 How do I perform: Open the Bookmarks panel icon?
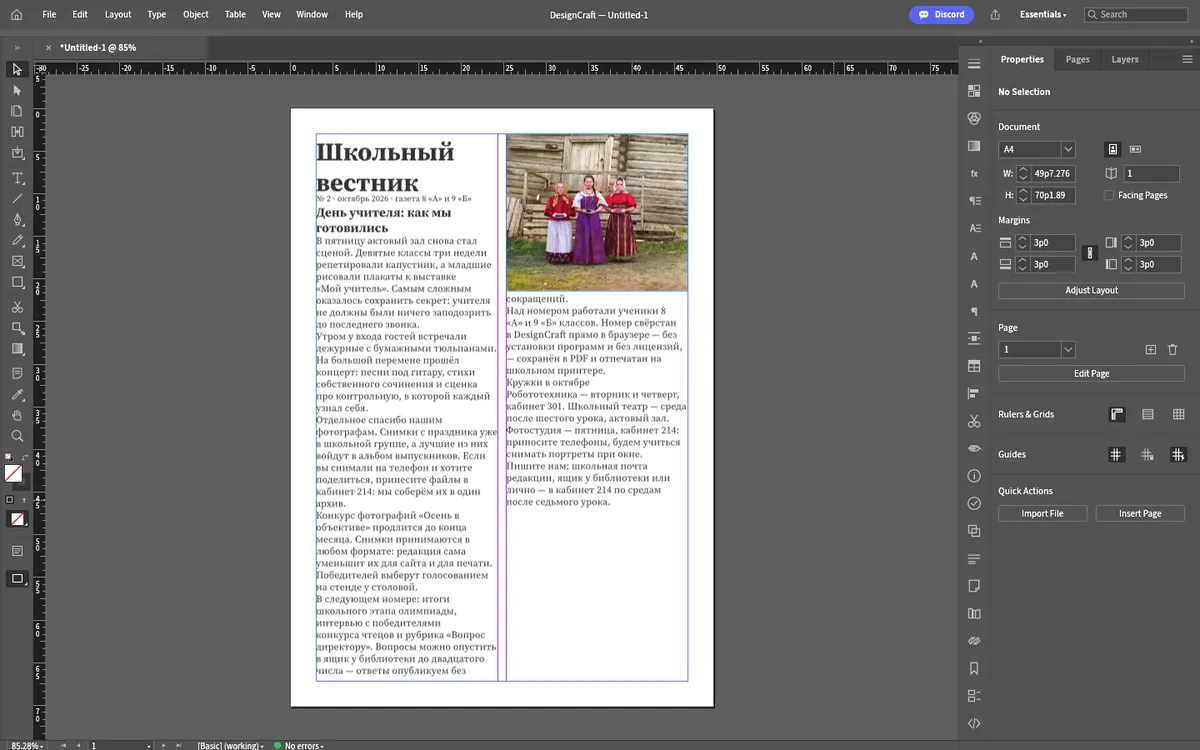(974, 668)
